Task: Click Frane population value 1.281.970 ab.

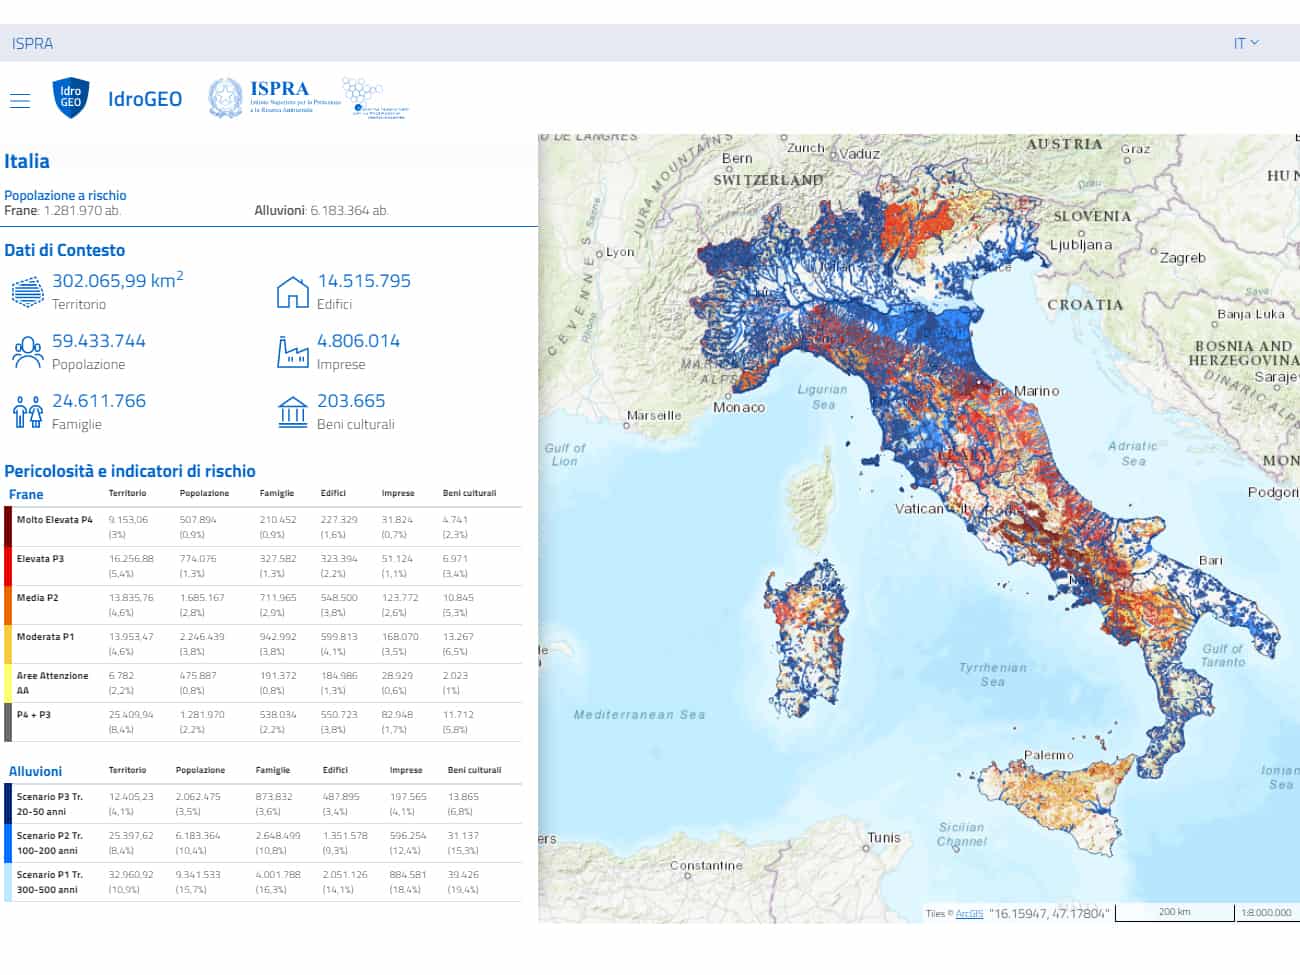Action: tap(82, 210)
